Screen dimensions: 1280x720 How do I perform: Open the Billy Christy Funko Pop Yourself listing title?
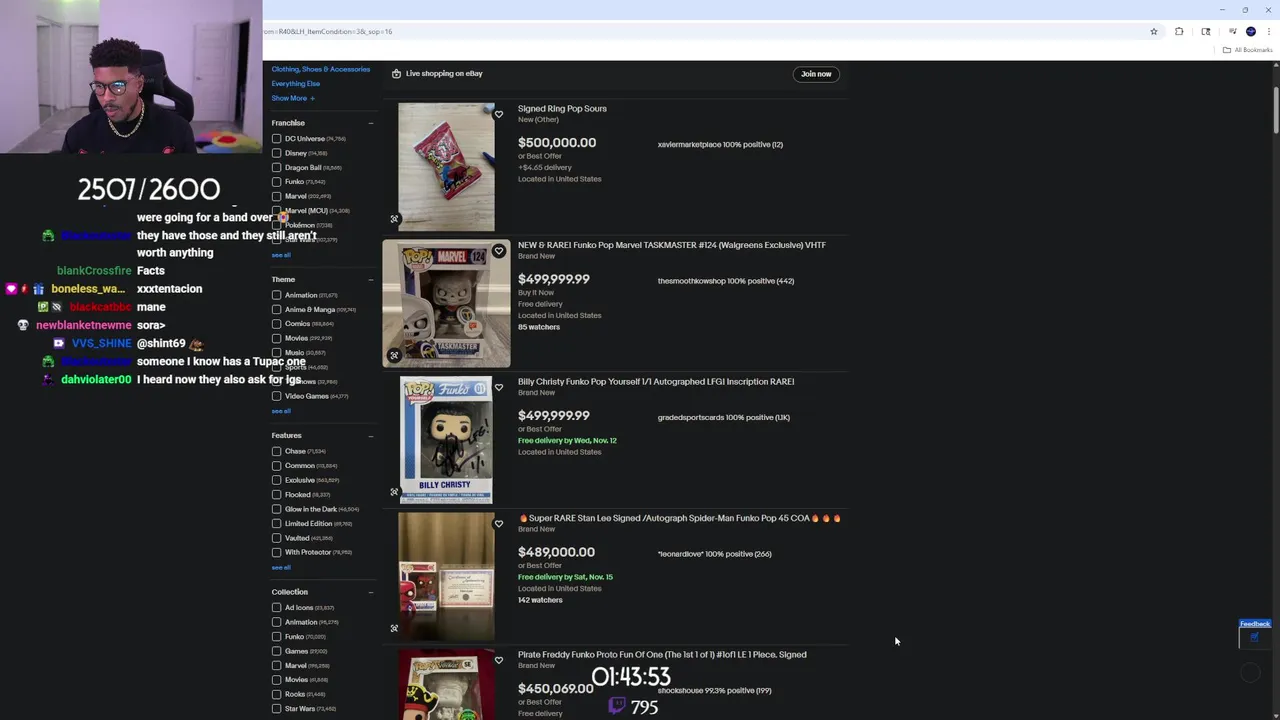[x=656, y=381]
